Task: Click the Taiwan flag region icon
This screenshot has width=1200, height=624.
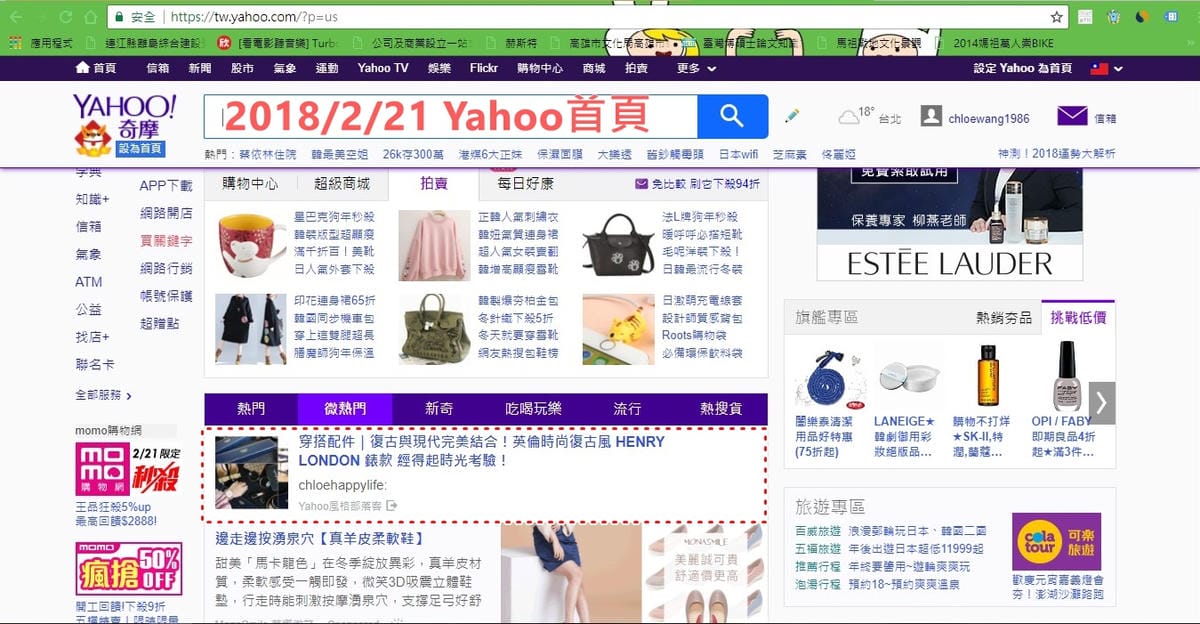Action: [1099, 68]
